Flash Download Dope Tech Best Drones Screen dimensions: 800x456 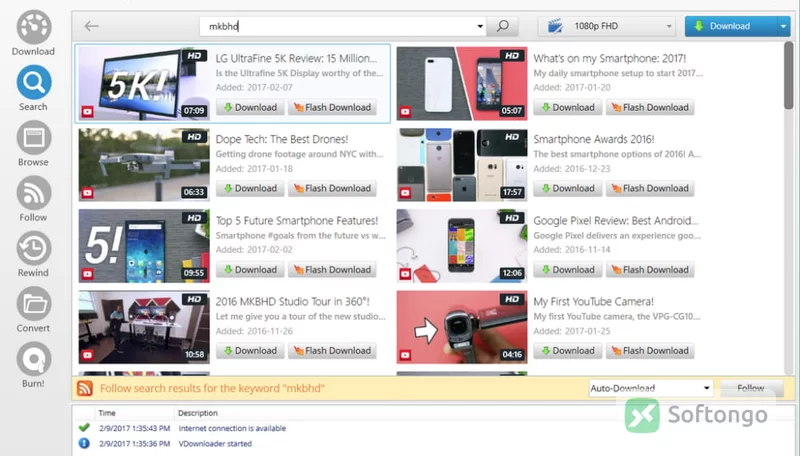[x=332, y=188]
